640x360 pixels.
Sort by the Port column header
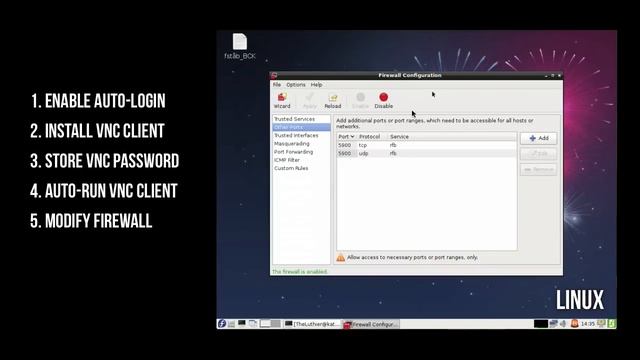point(347,136)
